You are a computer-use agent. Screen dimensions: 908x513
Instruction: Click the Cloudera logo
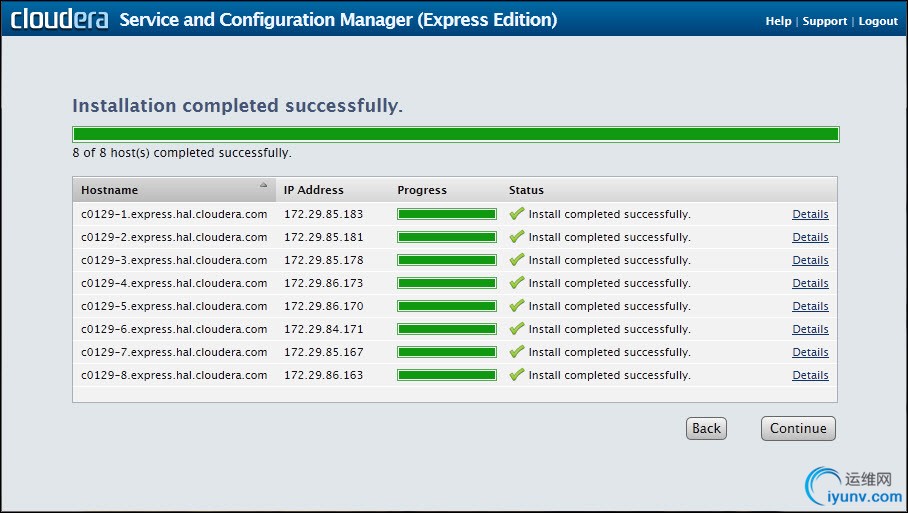point(59,19)
